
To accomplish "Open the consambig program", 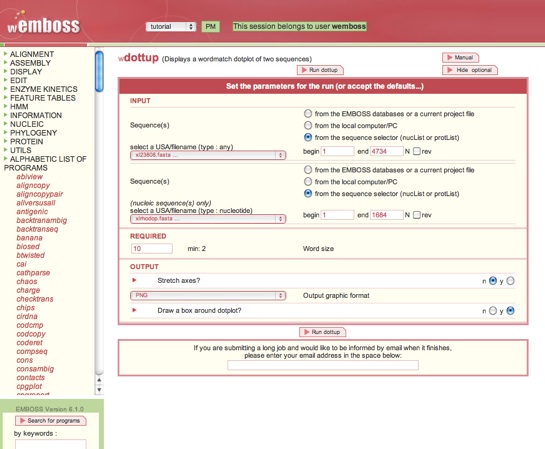I will [35, 369].
